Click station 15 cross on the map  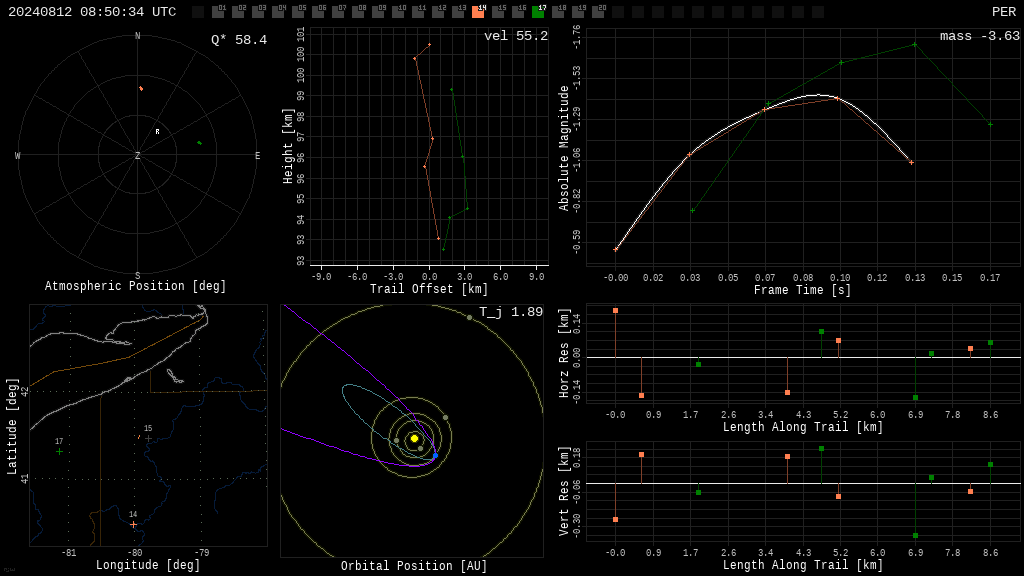148,438
